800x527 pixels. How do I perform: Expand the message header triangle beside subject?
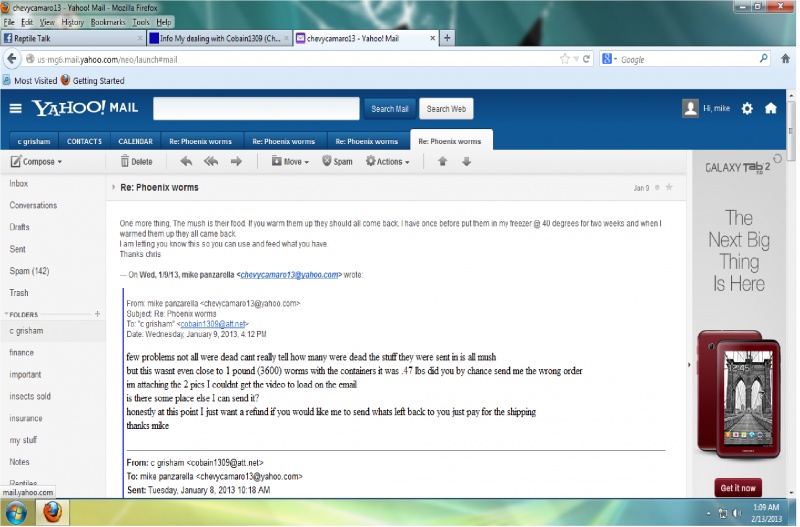pos(113,187)
